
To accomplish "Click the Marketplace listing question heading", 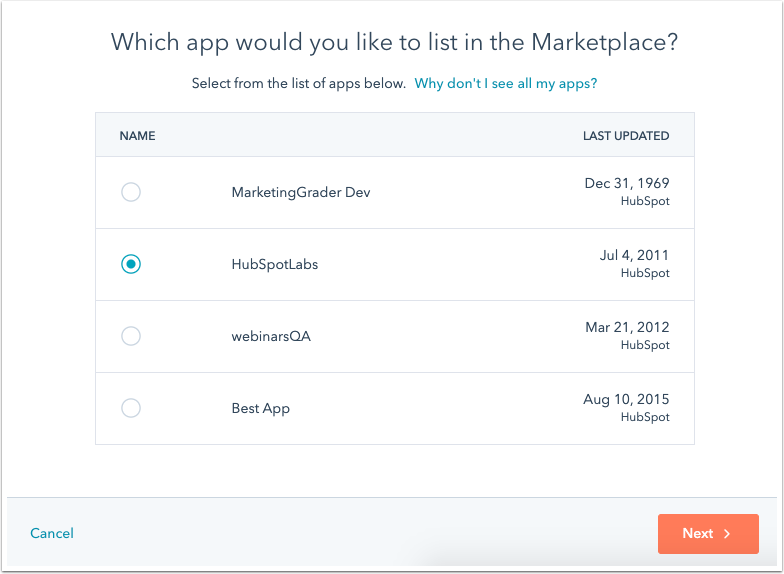I will pos(395,42).
